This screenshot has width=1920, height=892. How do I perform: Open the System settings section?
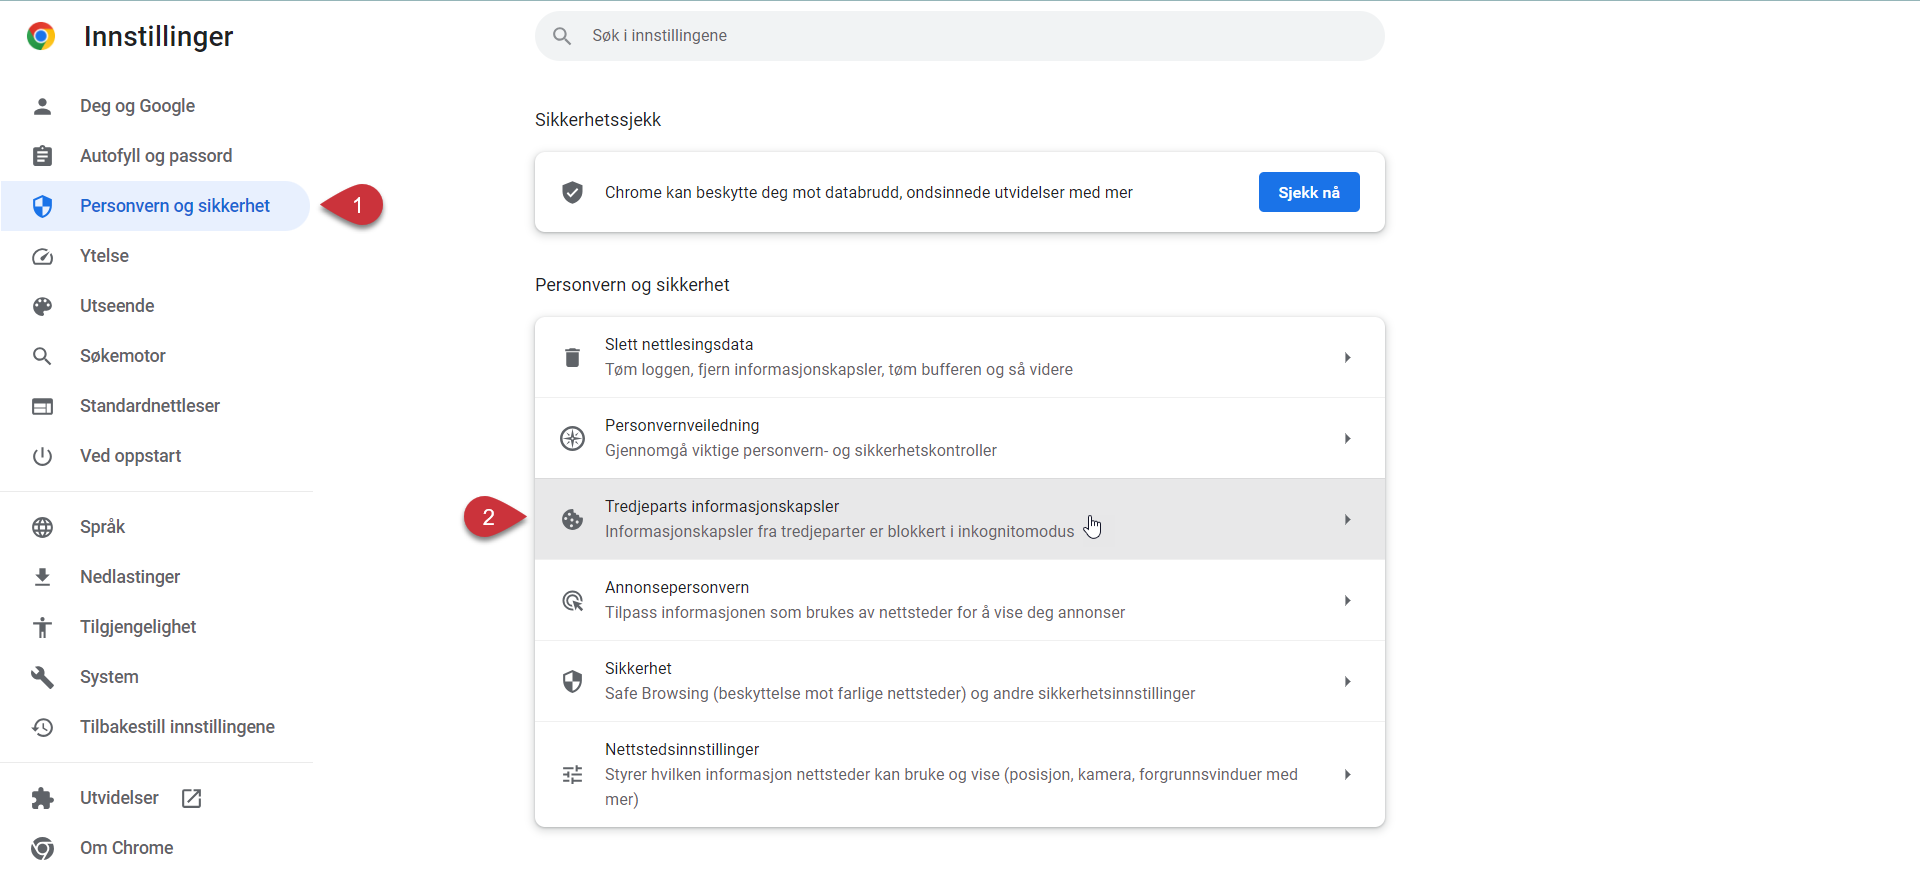155,677
